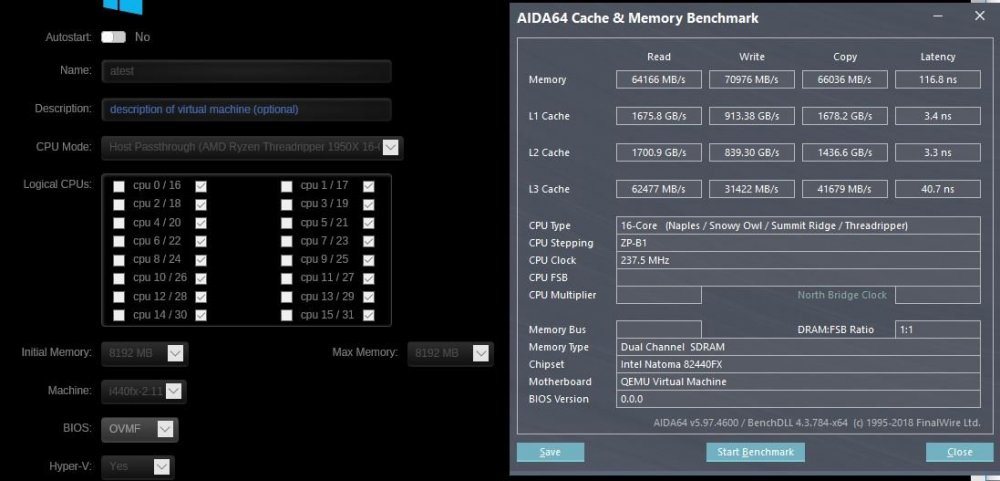1000x481 pixels.
Task: Check the cpu 15 checkbox
Action: pyautogui.click(x=286, y=315)
